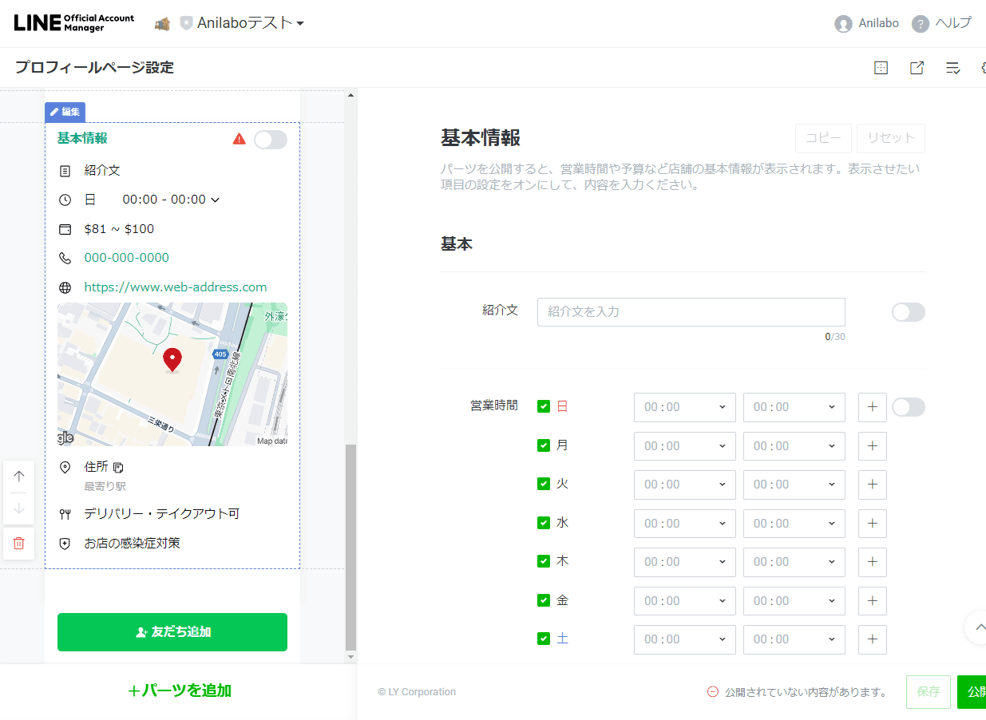Open the external link preview icon
The height and width of the screenshot is (720, 986).
tap(916, 68)
